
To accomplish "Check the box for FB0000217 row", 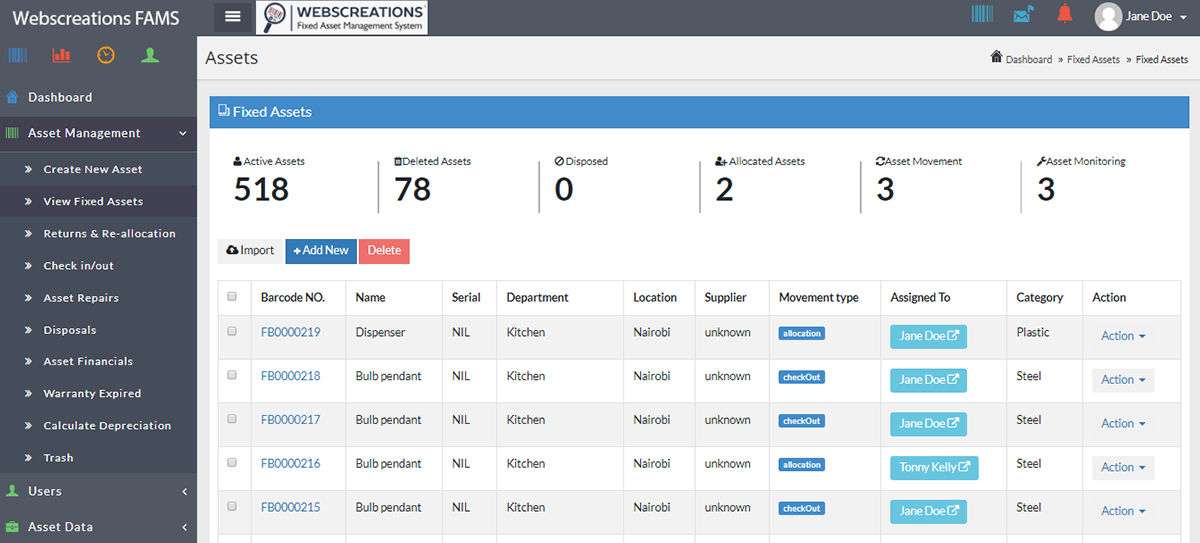I will coord(232,419).
